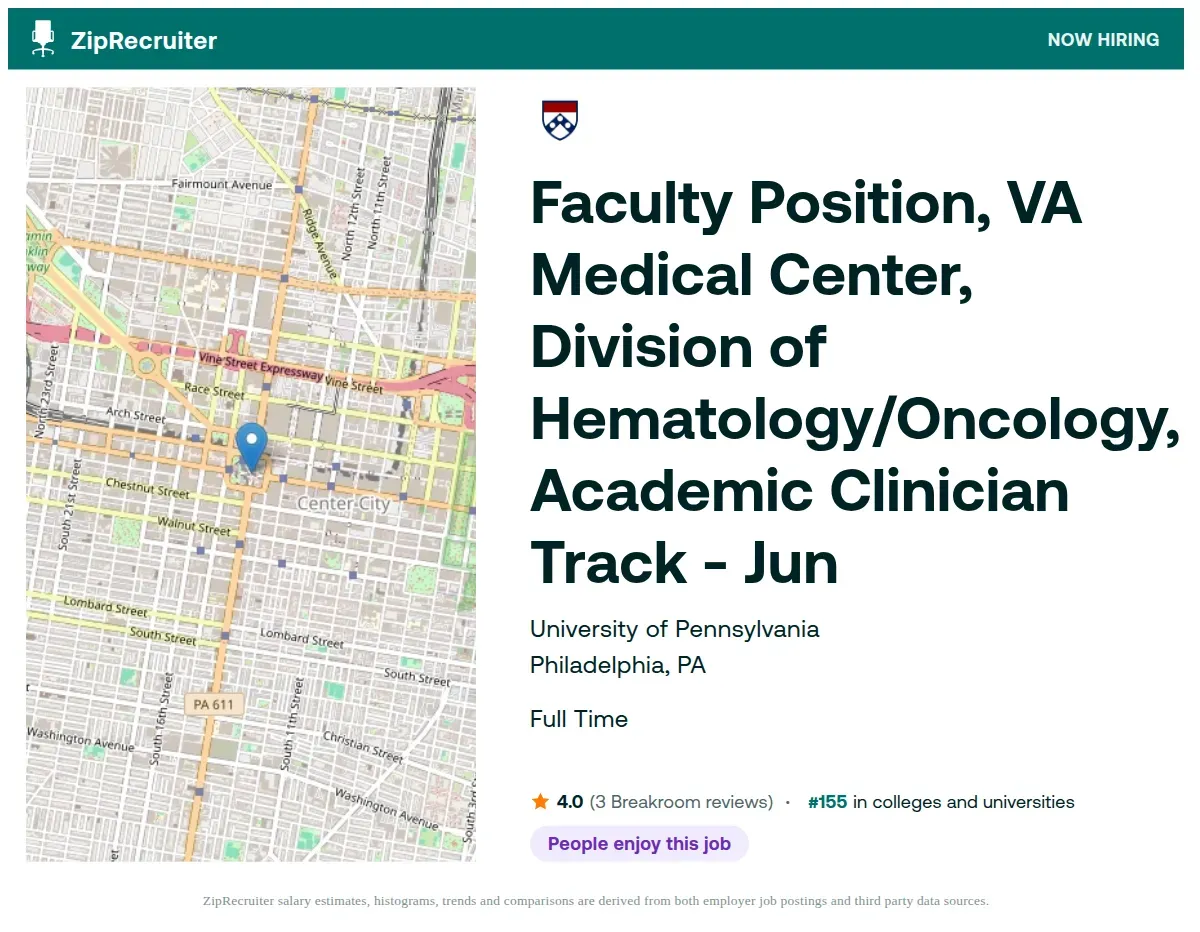Click the Fairmount Avenue map label
Image resolution: width=1200 pixels, height=932 pixels.
(222, 184)
